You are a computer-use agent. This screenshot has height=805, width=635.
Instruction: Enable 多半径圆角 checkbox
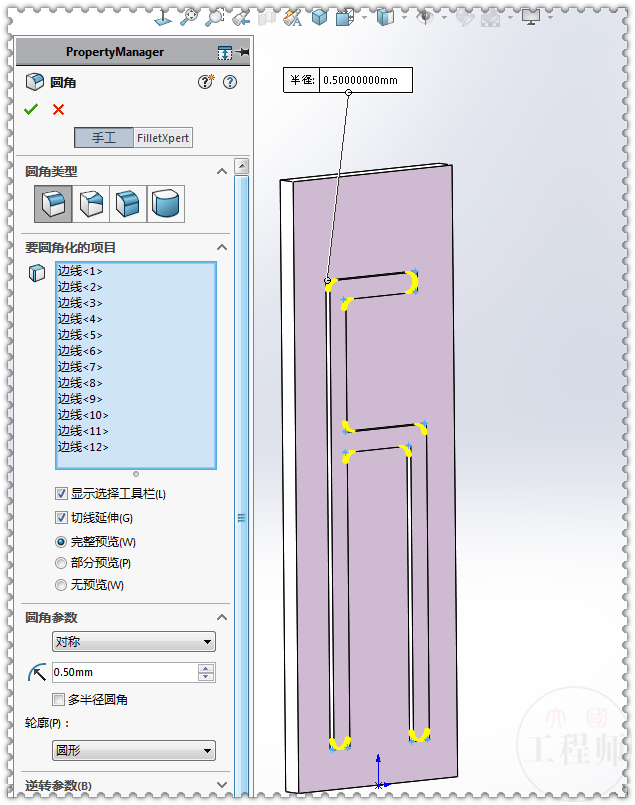(59, 699)
